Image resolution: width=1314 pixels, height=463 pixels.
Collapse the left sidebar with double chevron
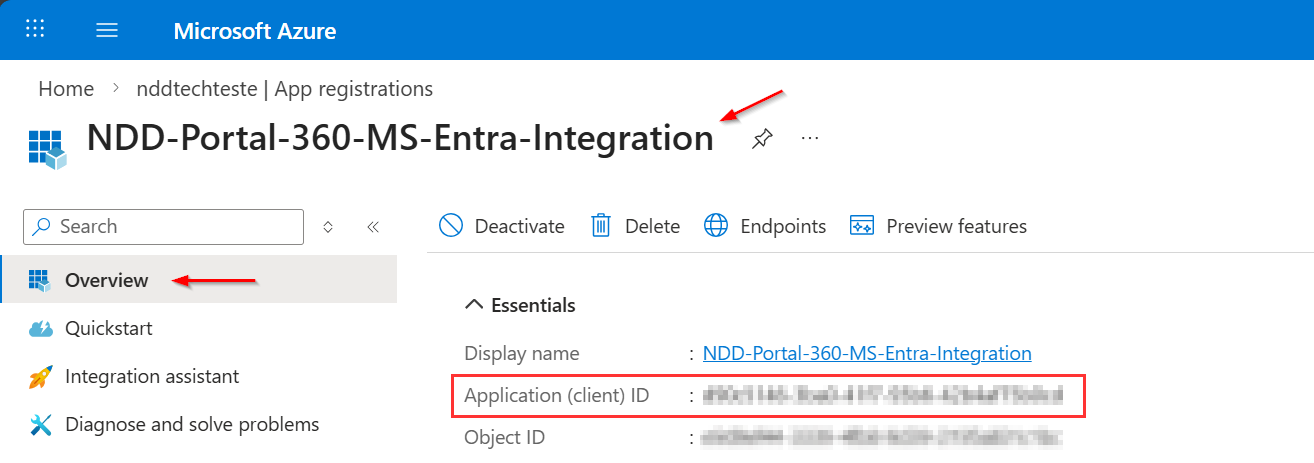click(x=373, y=227)
